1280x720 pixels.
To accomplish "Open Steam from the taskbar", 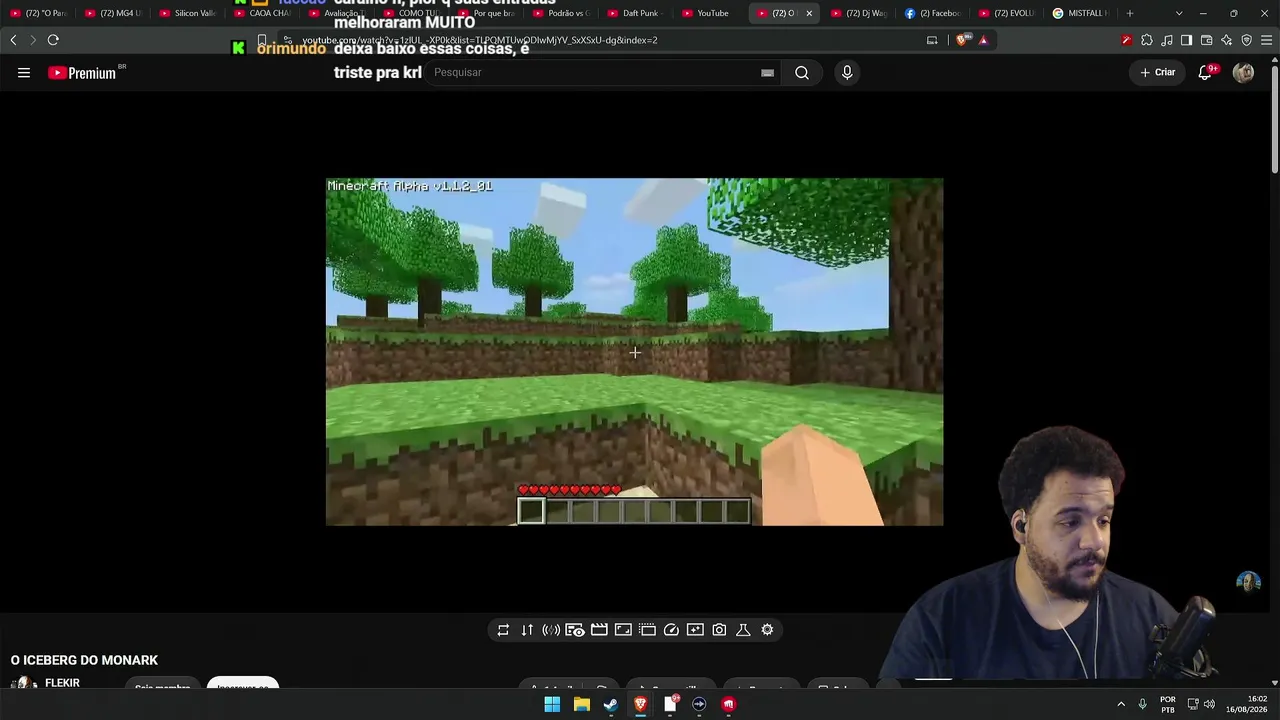I will [x=611, y=704].
